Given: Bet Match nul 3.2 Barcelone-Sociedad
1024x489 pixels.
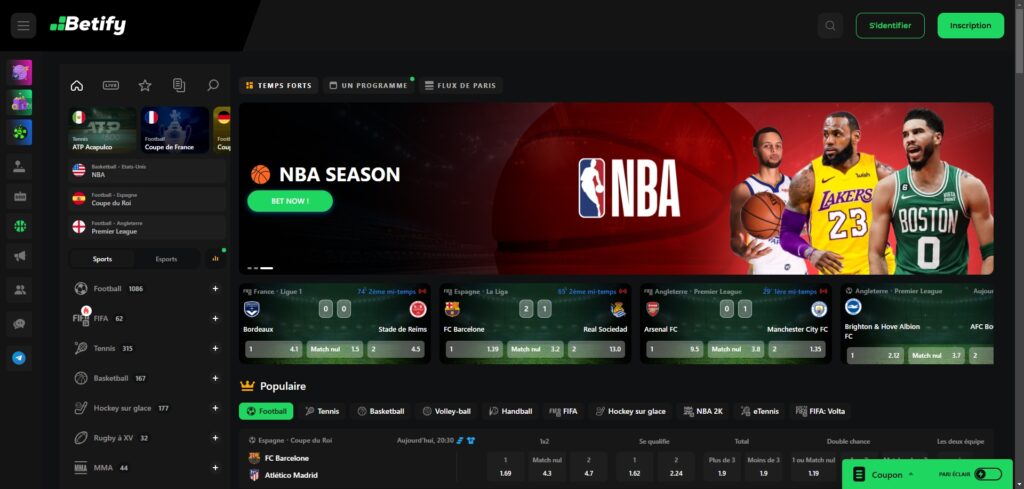Looking at the screenshot, I should [x=536, y=349].
